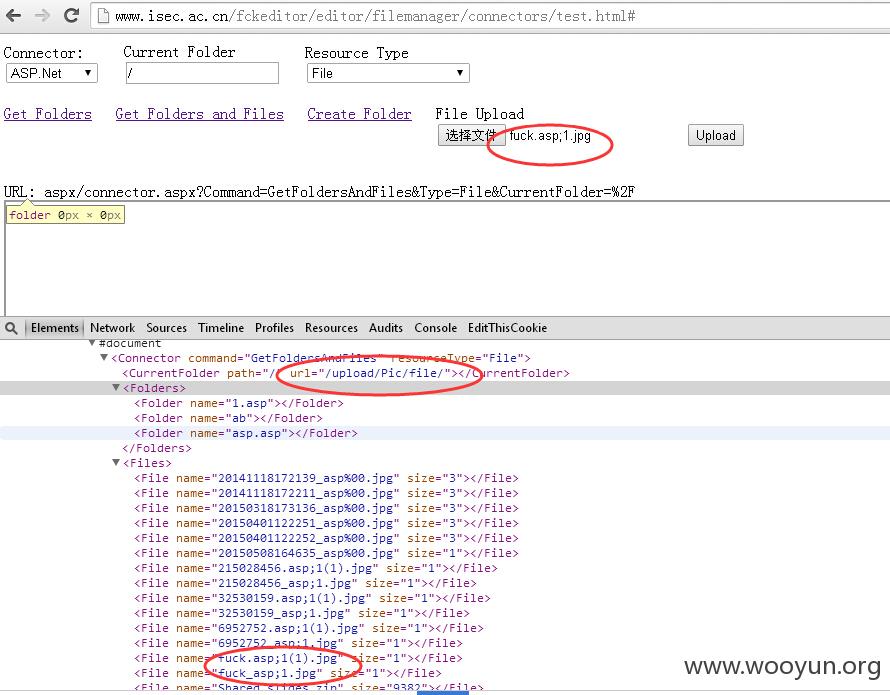Click the Create Folder link
Viewport: 890px width, 695px height.
(359, 114)
